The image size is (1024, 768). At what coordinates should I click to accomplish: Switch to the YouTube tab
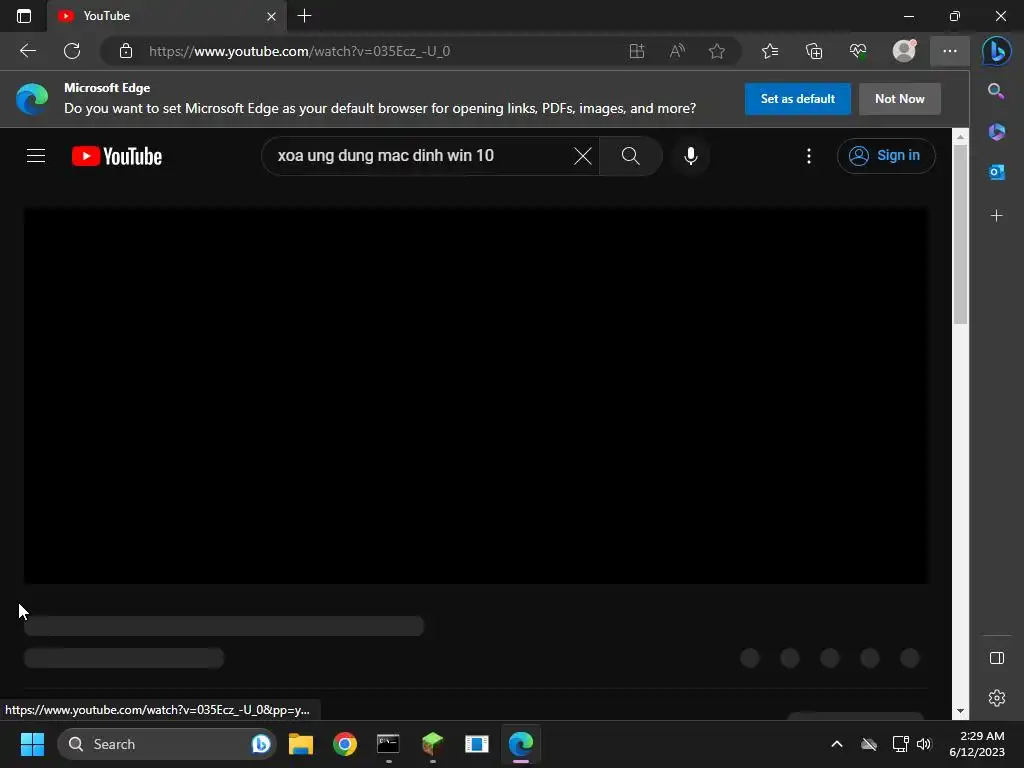tap(167, 16)
